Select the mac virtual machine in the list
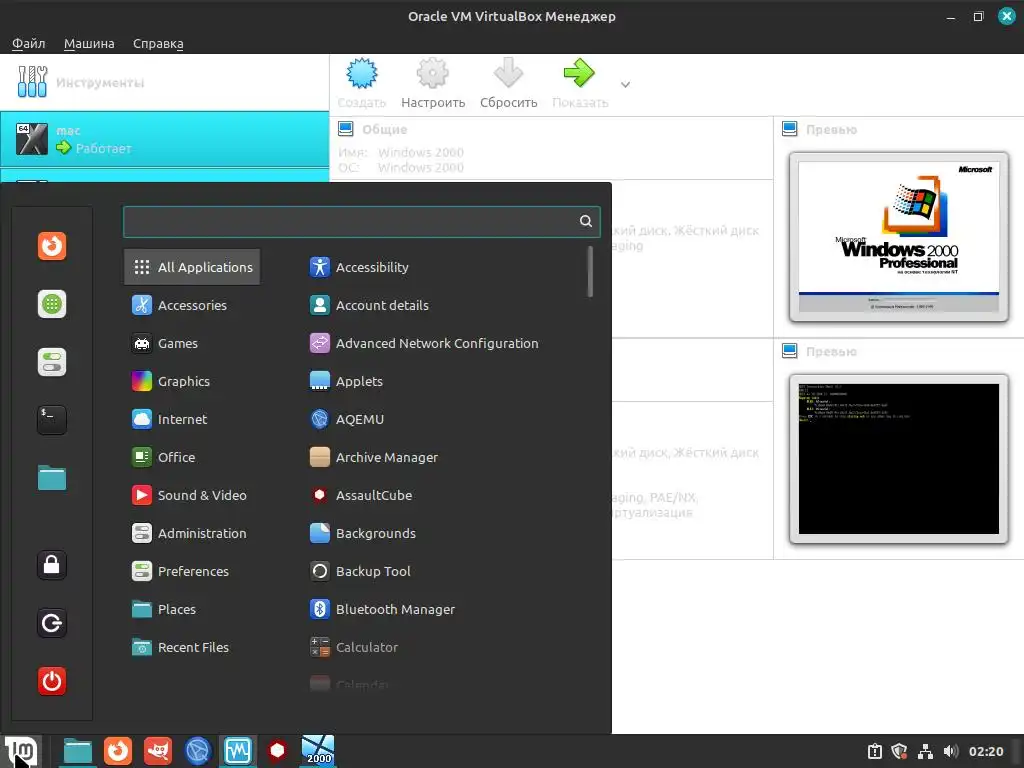1024x768 pixels. (165, 139)
